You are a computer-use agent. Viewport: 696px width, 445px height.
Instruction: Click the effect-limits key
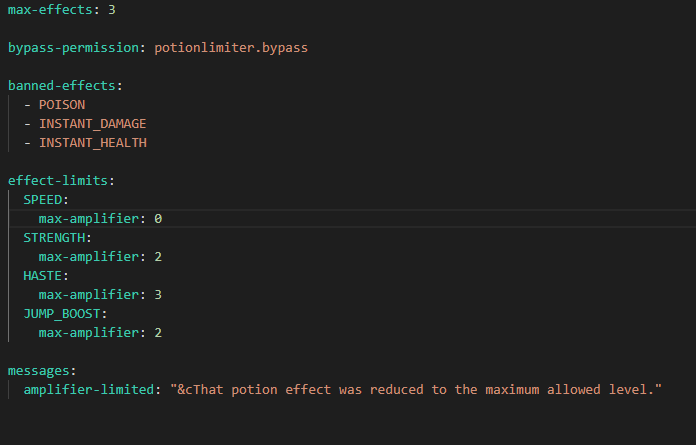pyautogui.click(x=58, y=181)
